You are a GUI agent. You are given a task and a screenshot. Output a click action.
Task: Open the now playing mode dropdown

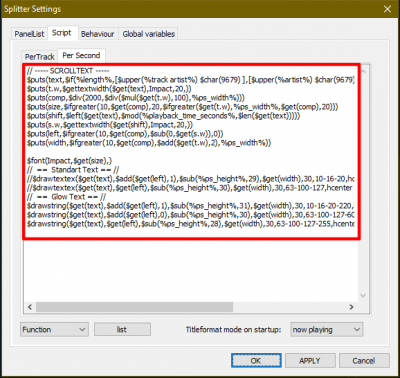pyautogui.click(x=327, y=330)
